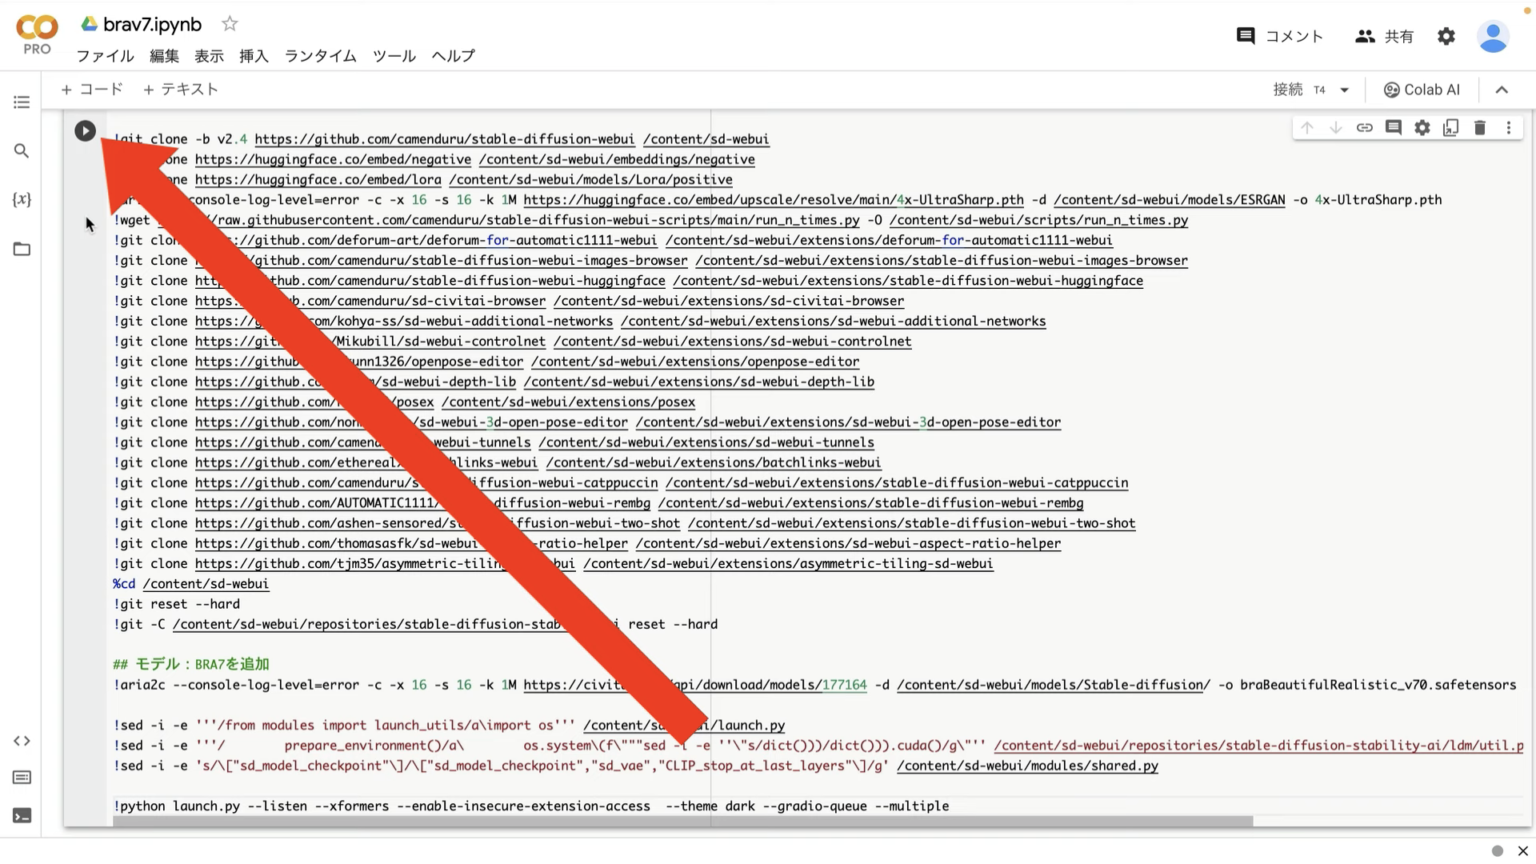Add a comment to the cell
This screenshot has width=1536, height=864.
point(1393,127)
